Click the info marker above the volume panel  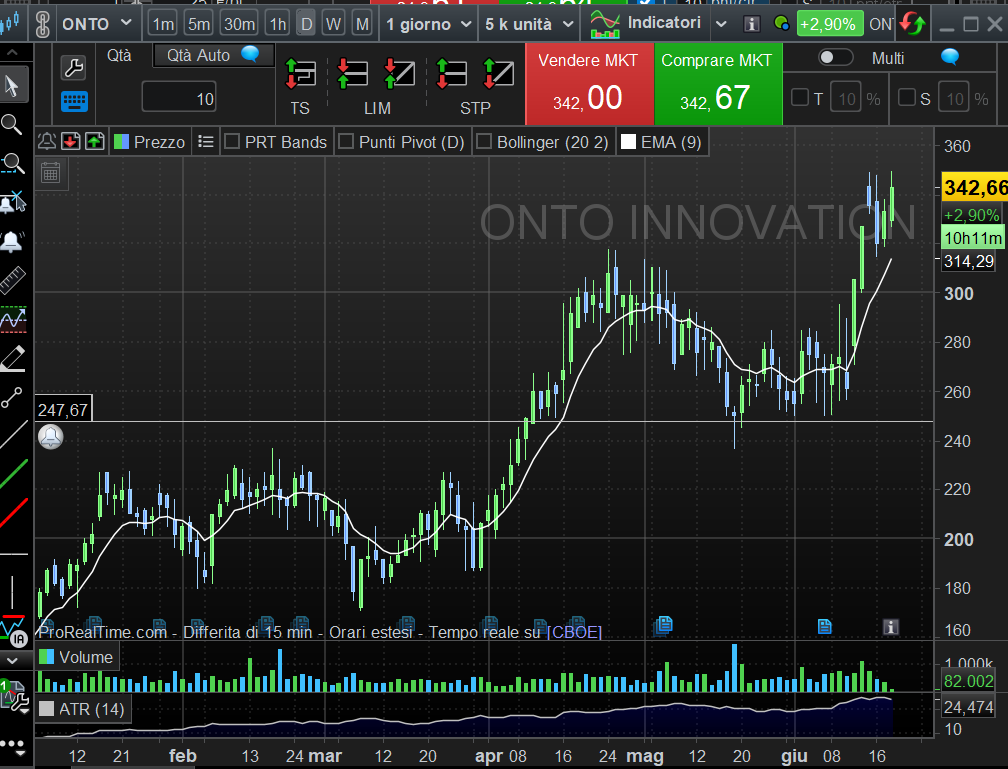(890, 627)
